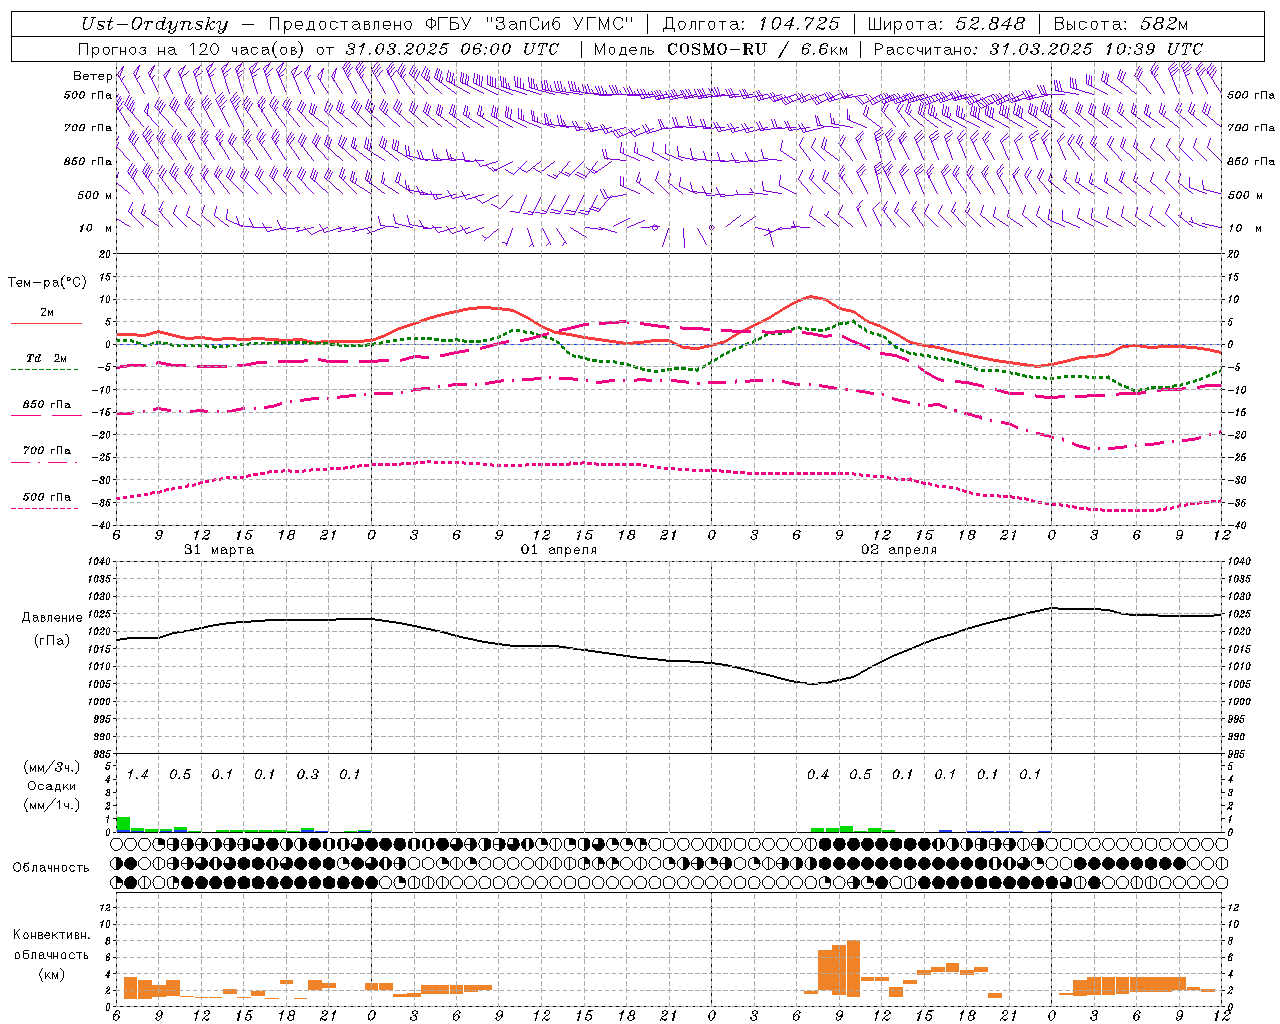This screenshot has width=1280, height=1024.
Task: Click the "(мм/3ч.)" unit label
Action: tap(51, 767)
